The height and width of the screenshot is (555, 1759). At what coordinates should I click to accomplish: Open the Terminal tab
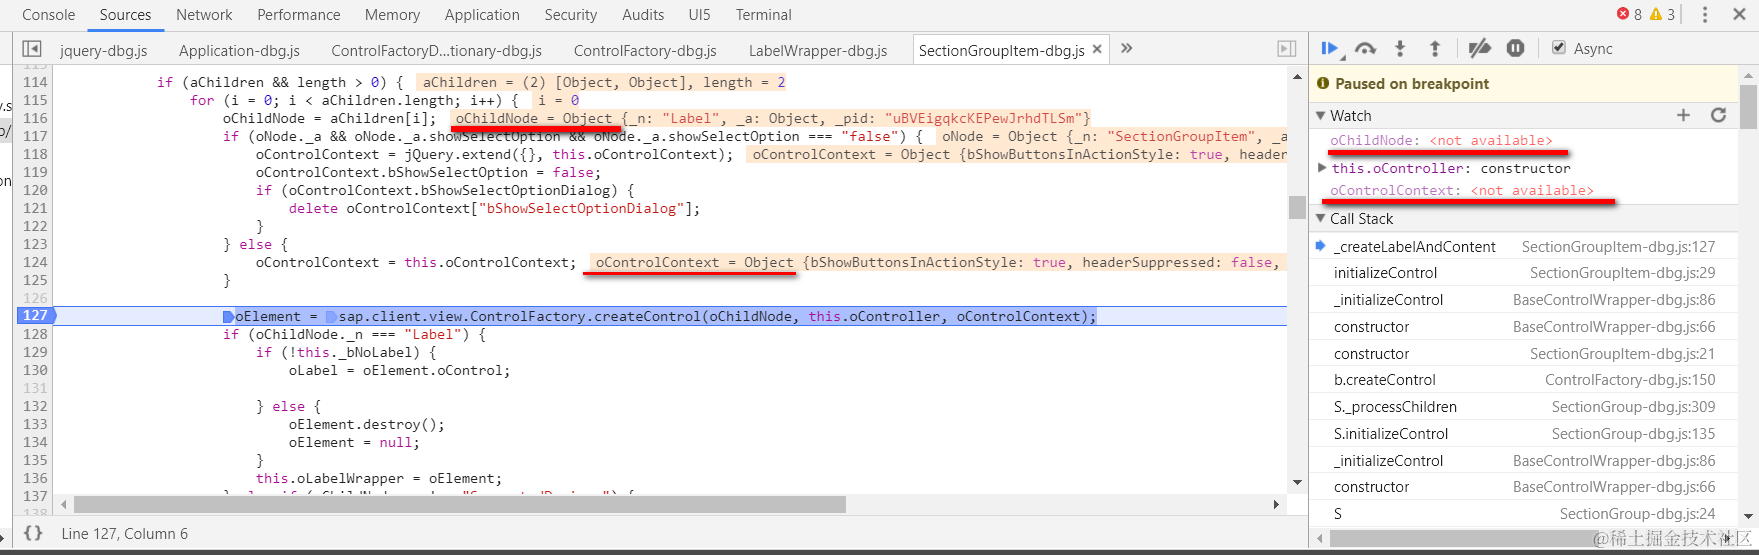pos(764,14)
